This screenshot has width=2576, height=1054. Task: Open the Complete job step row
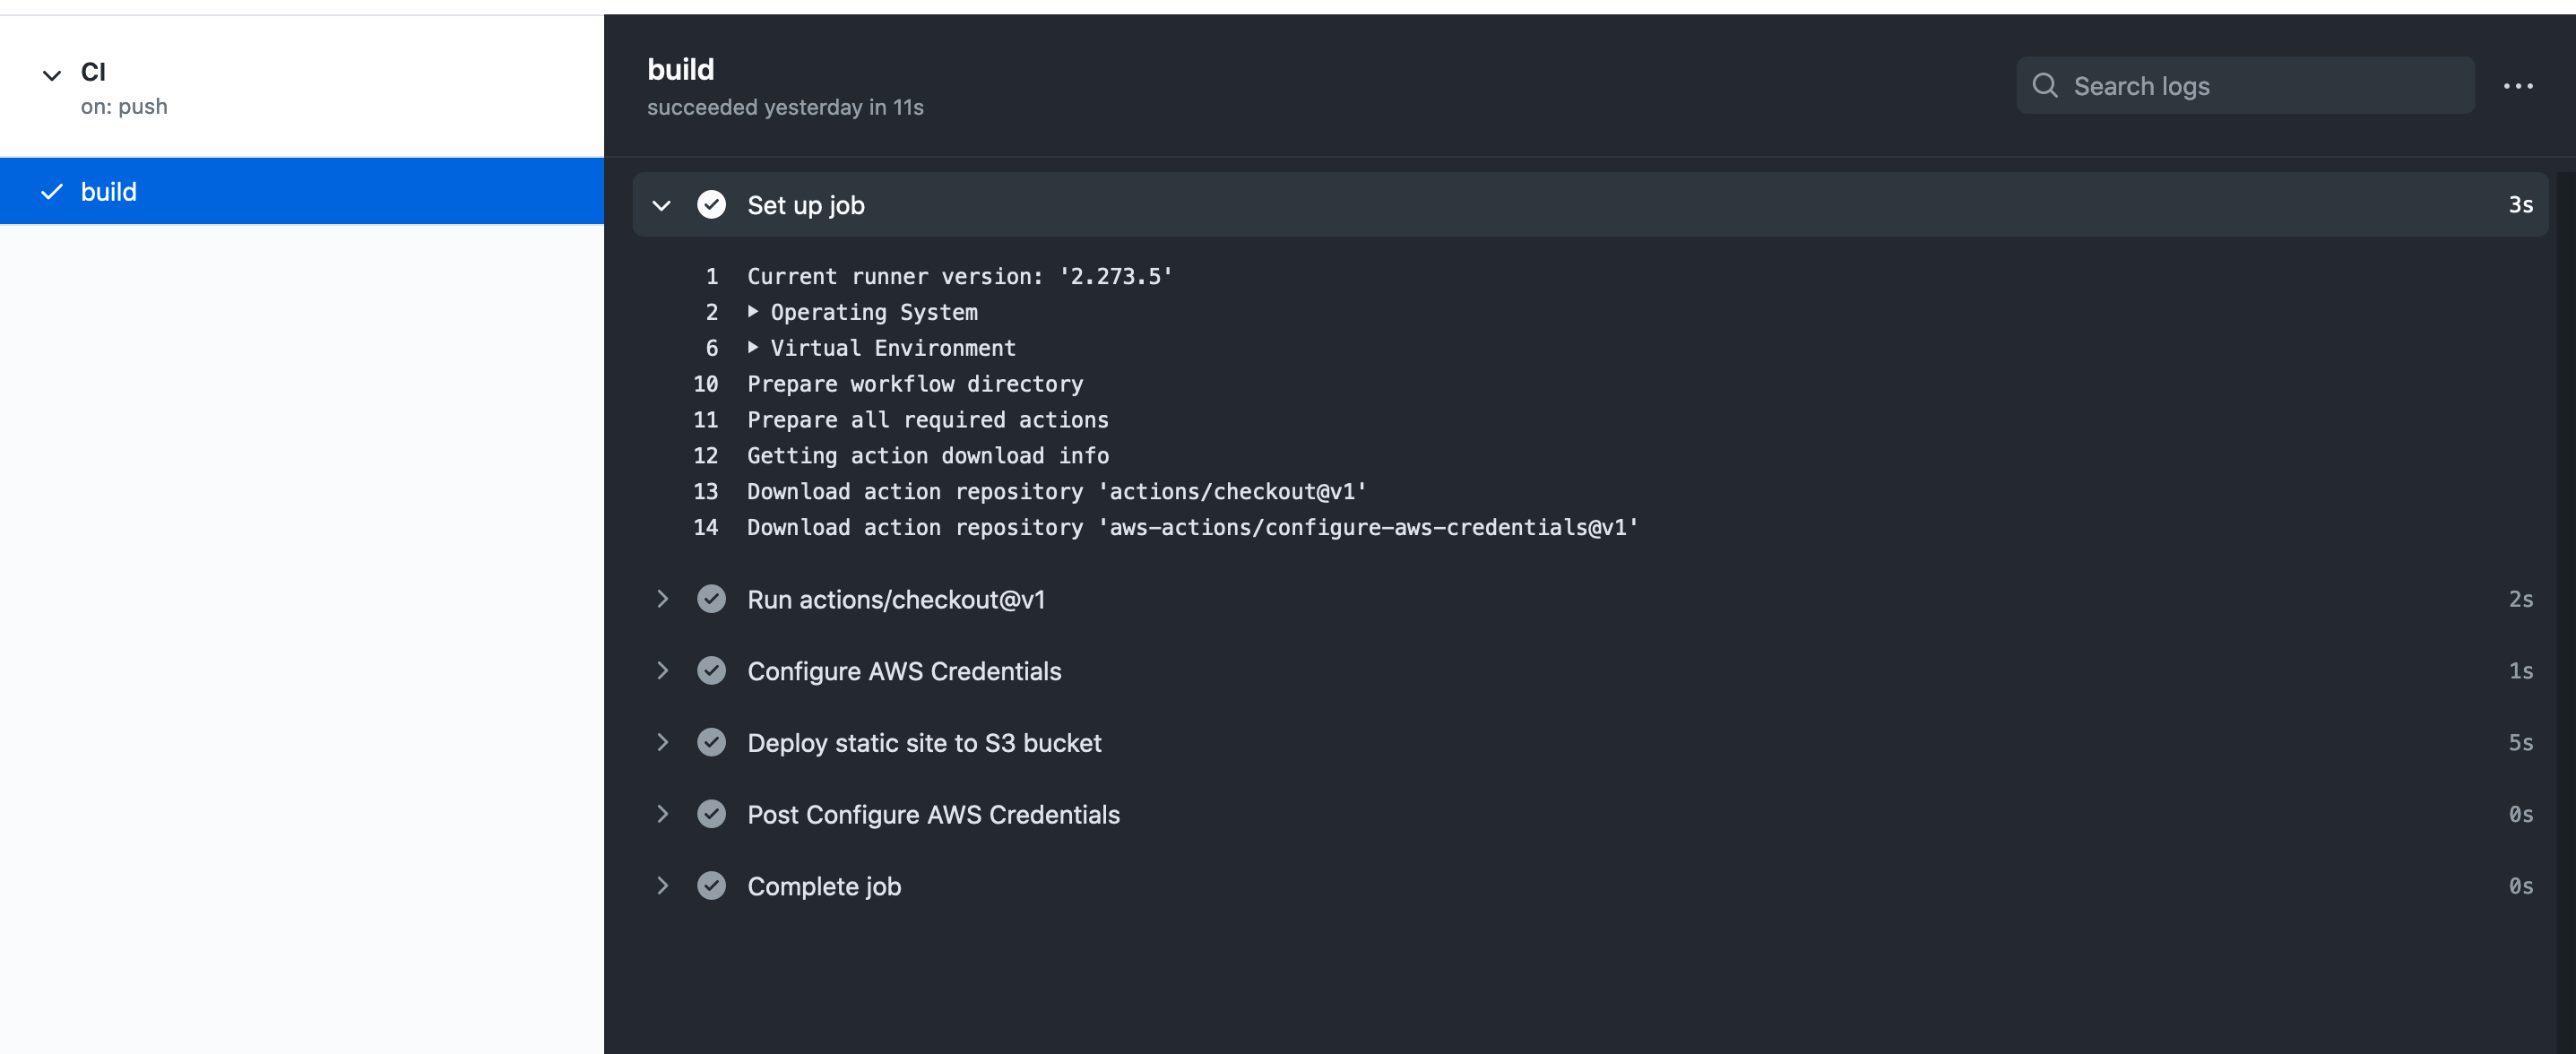[x=824, y=886]
